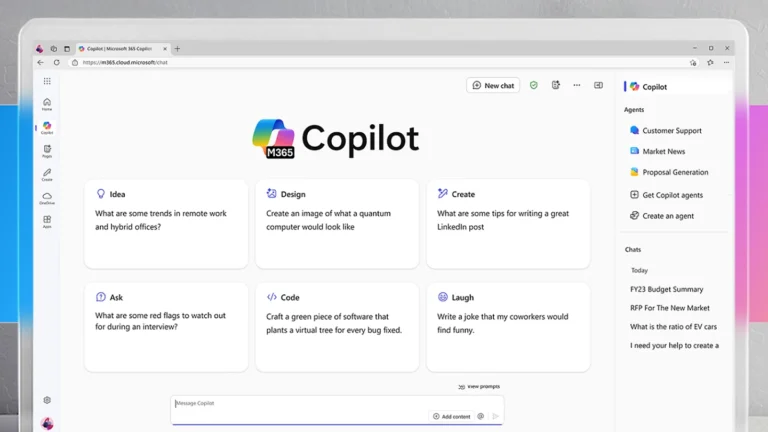This screenshot has height=432, width=768.
Task: Open browser settings and more menu
Action: [726, 62]
